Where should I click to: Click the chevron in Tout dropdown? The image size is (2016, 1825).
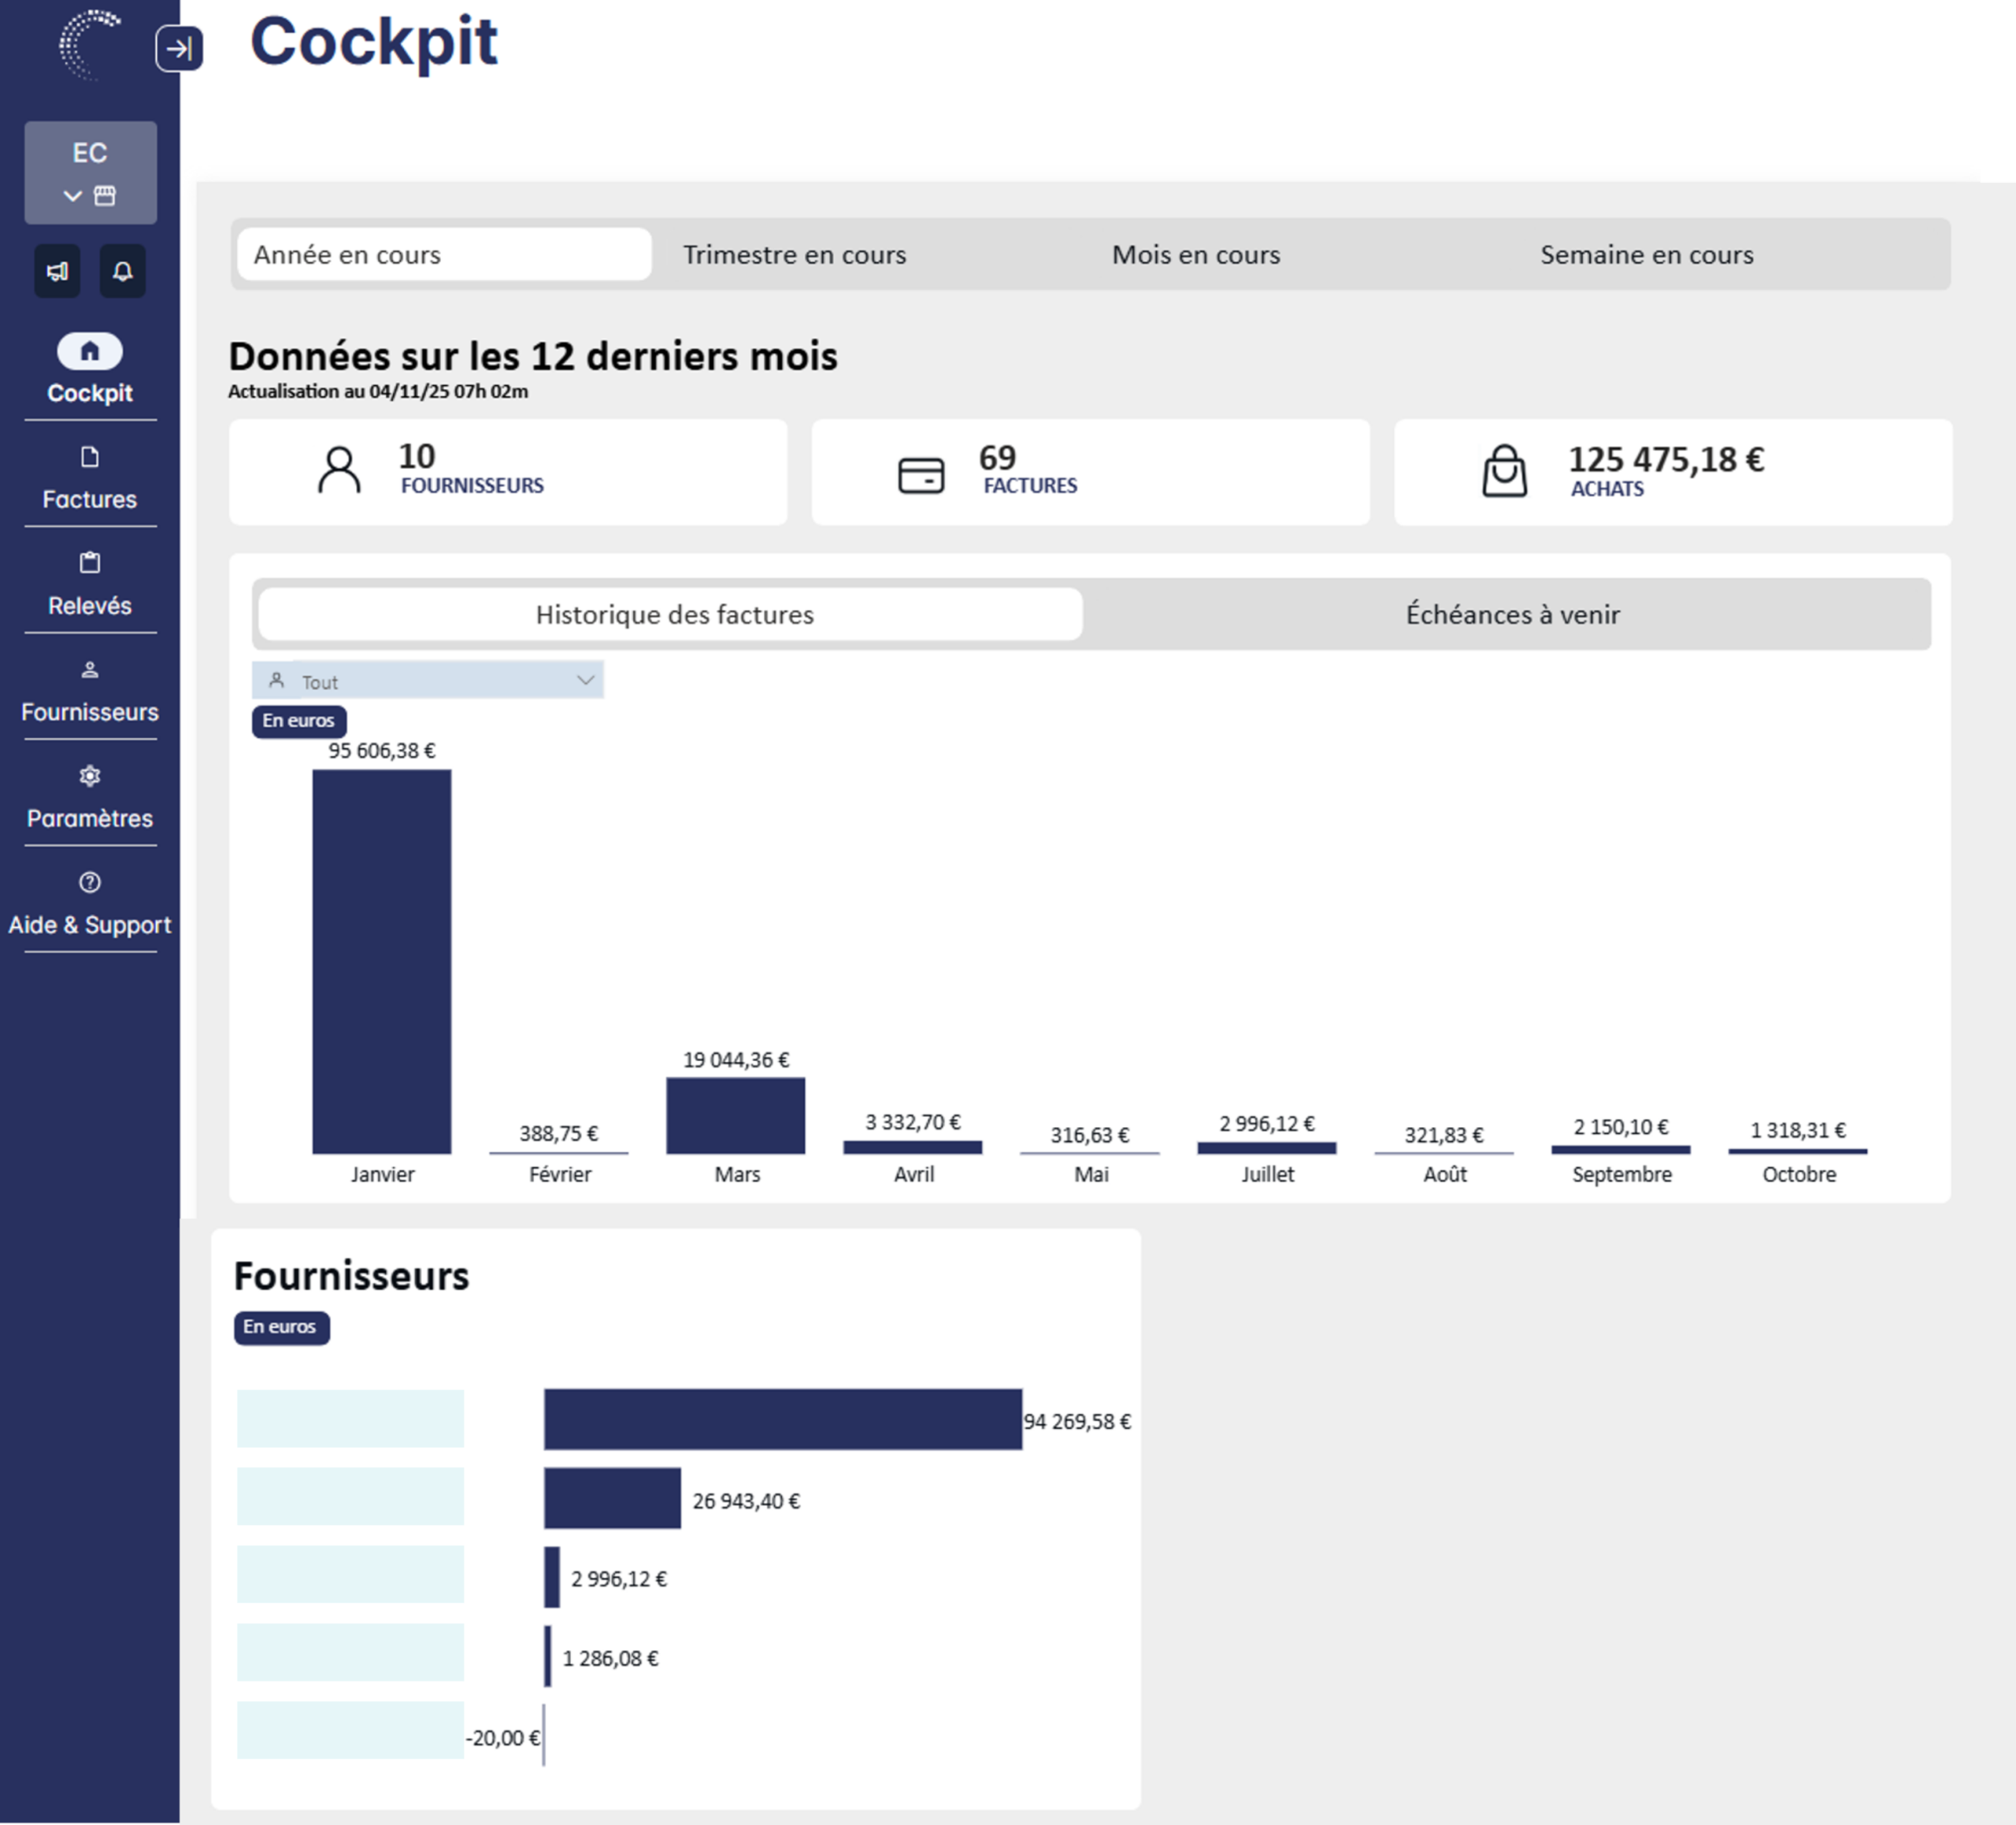[585, 680]
